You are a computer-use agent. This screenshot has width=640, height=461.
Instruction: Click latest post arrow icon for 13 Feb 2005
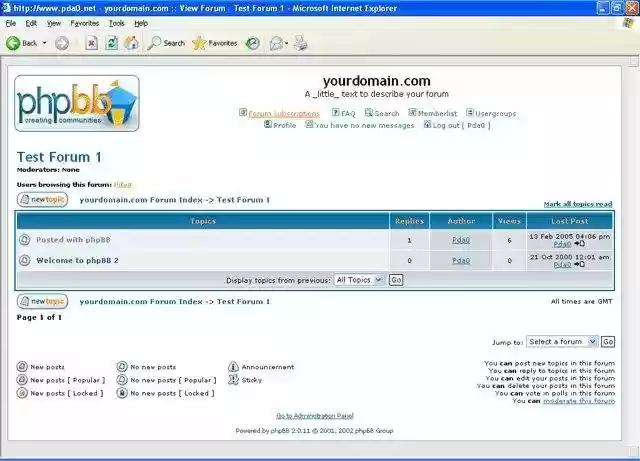(x=579, y=244)
